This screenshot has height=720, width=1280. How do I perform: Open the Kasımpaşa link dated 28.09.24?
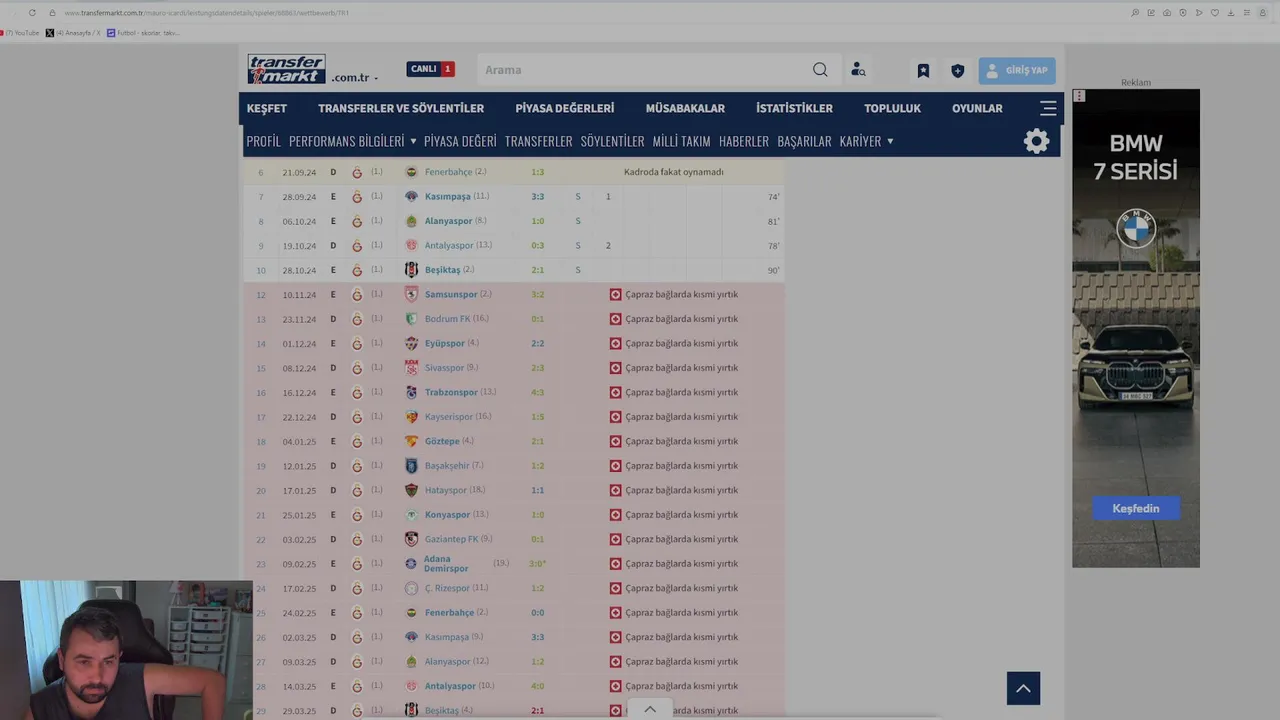coord(447,197)
